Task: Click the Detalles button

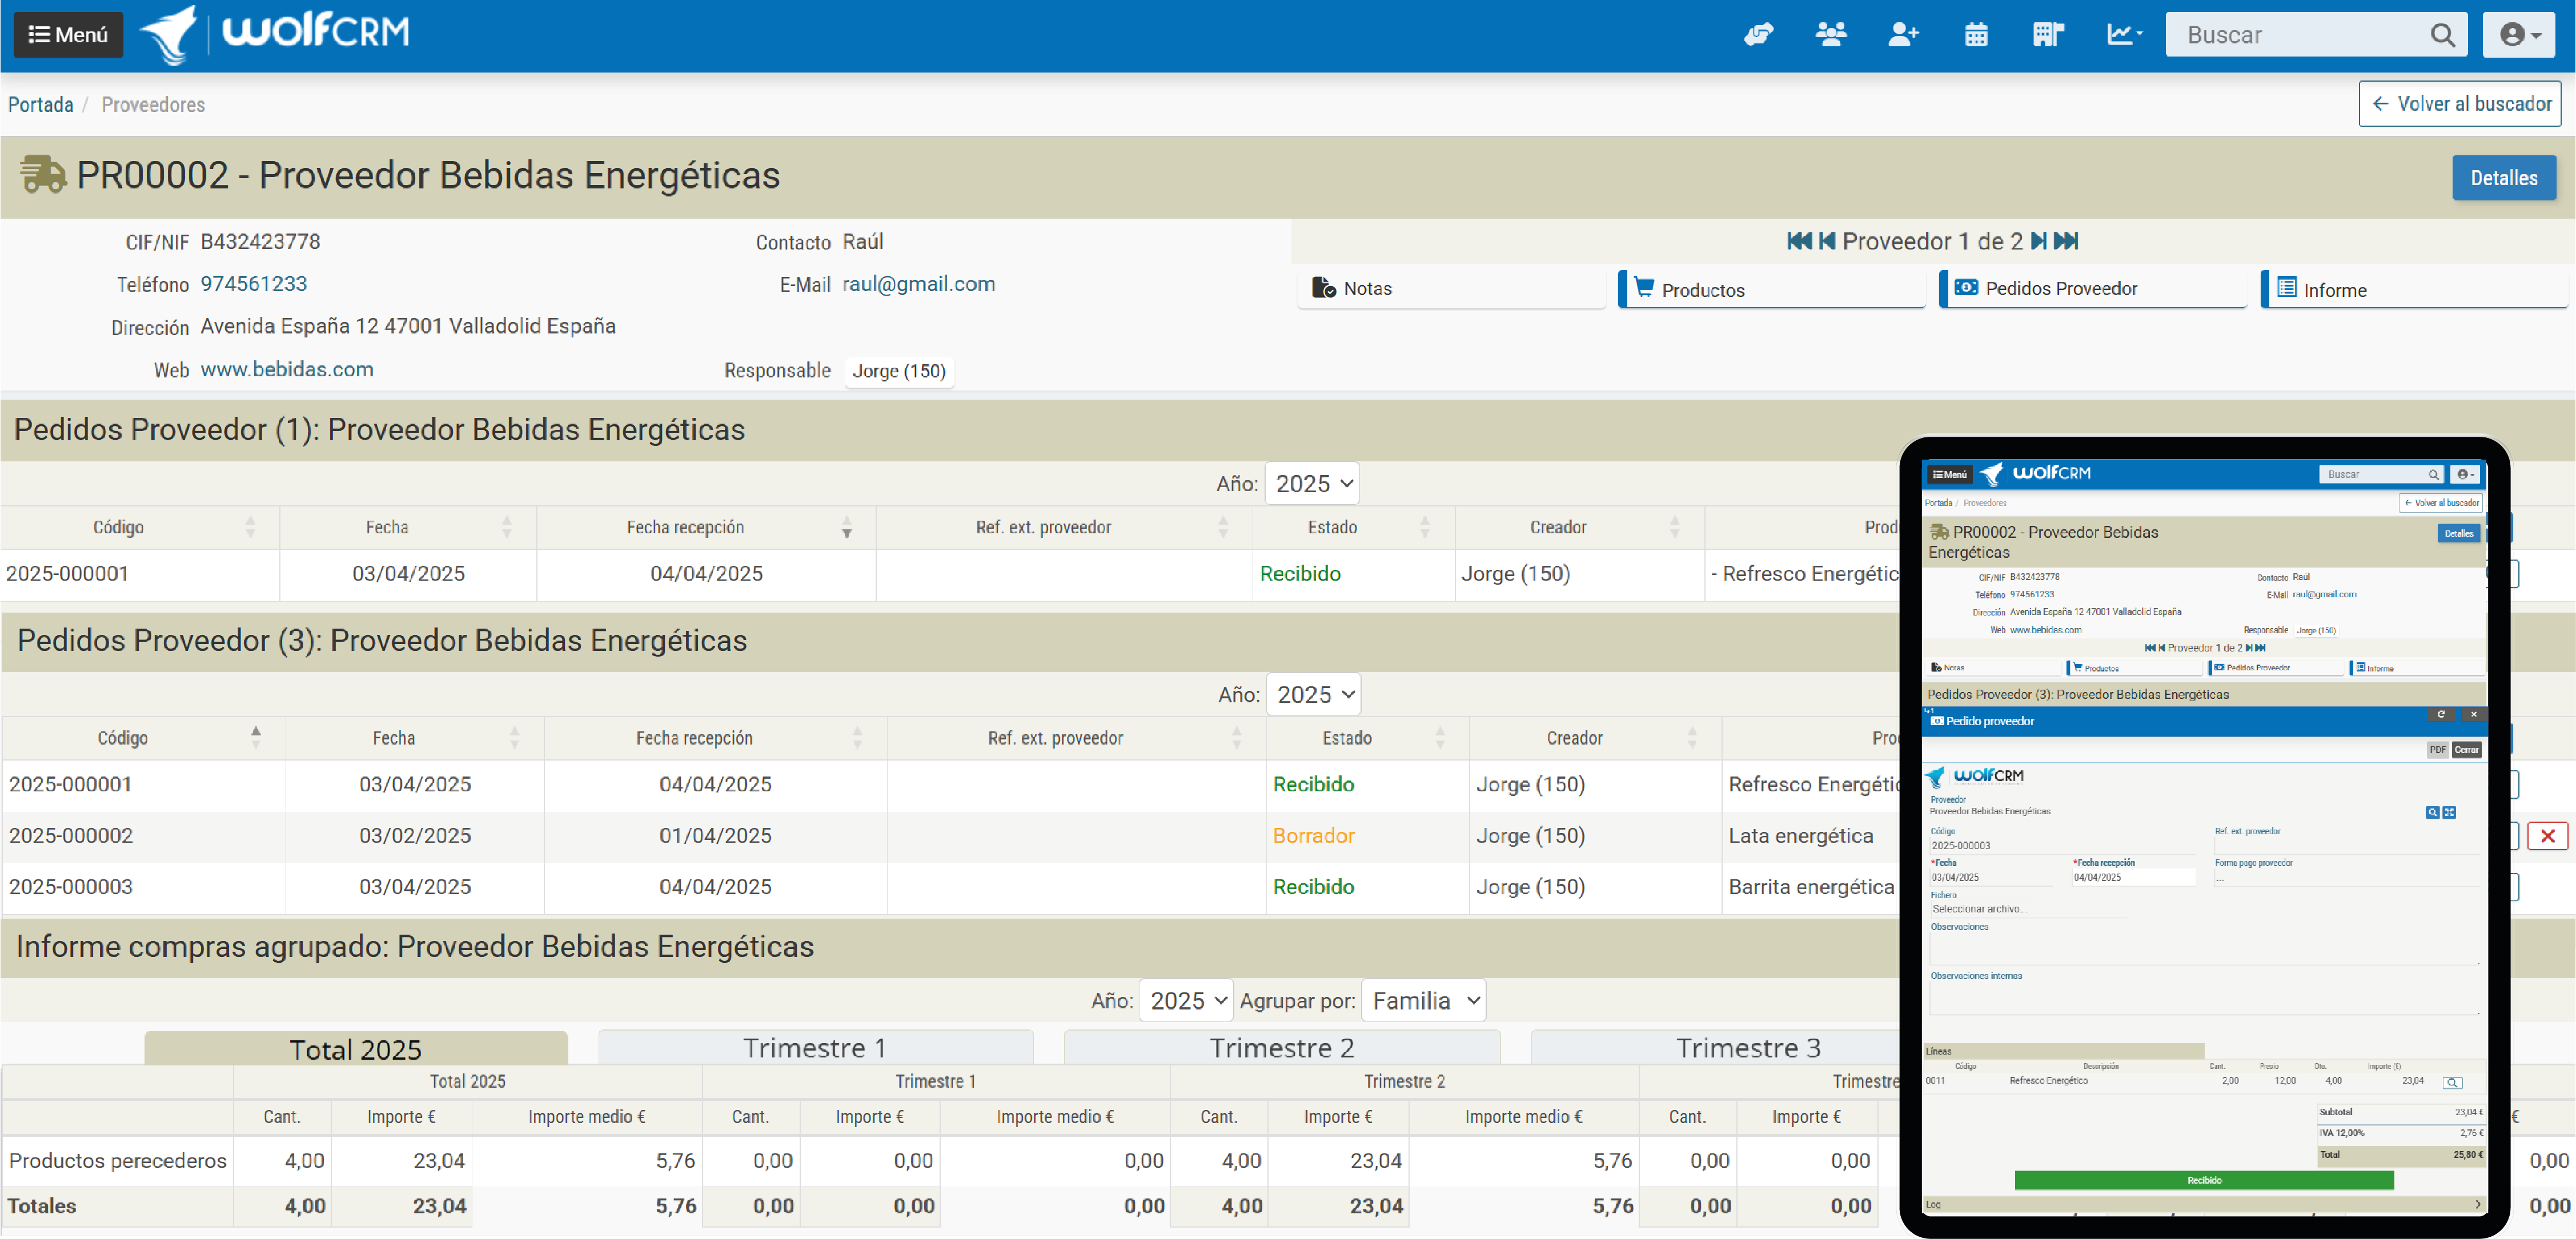Action: 2503,178
